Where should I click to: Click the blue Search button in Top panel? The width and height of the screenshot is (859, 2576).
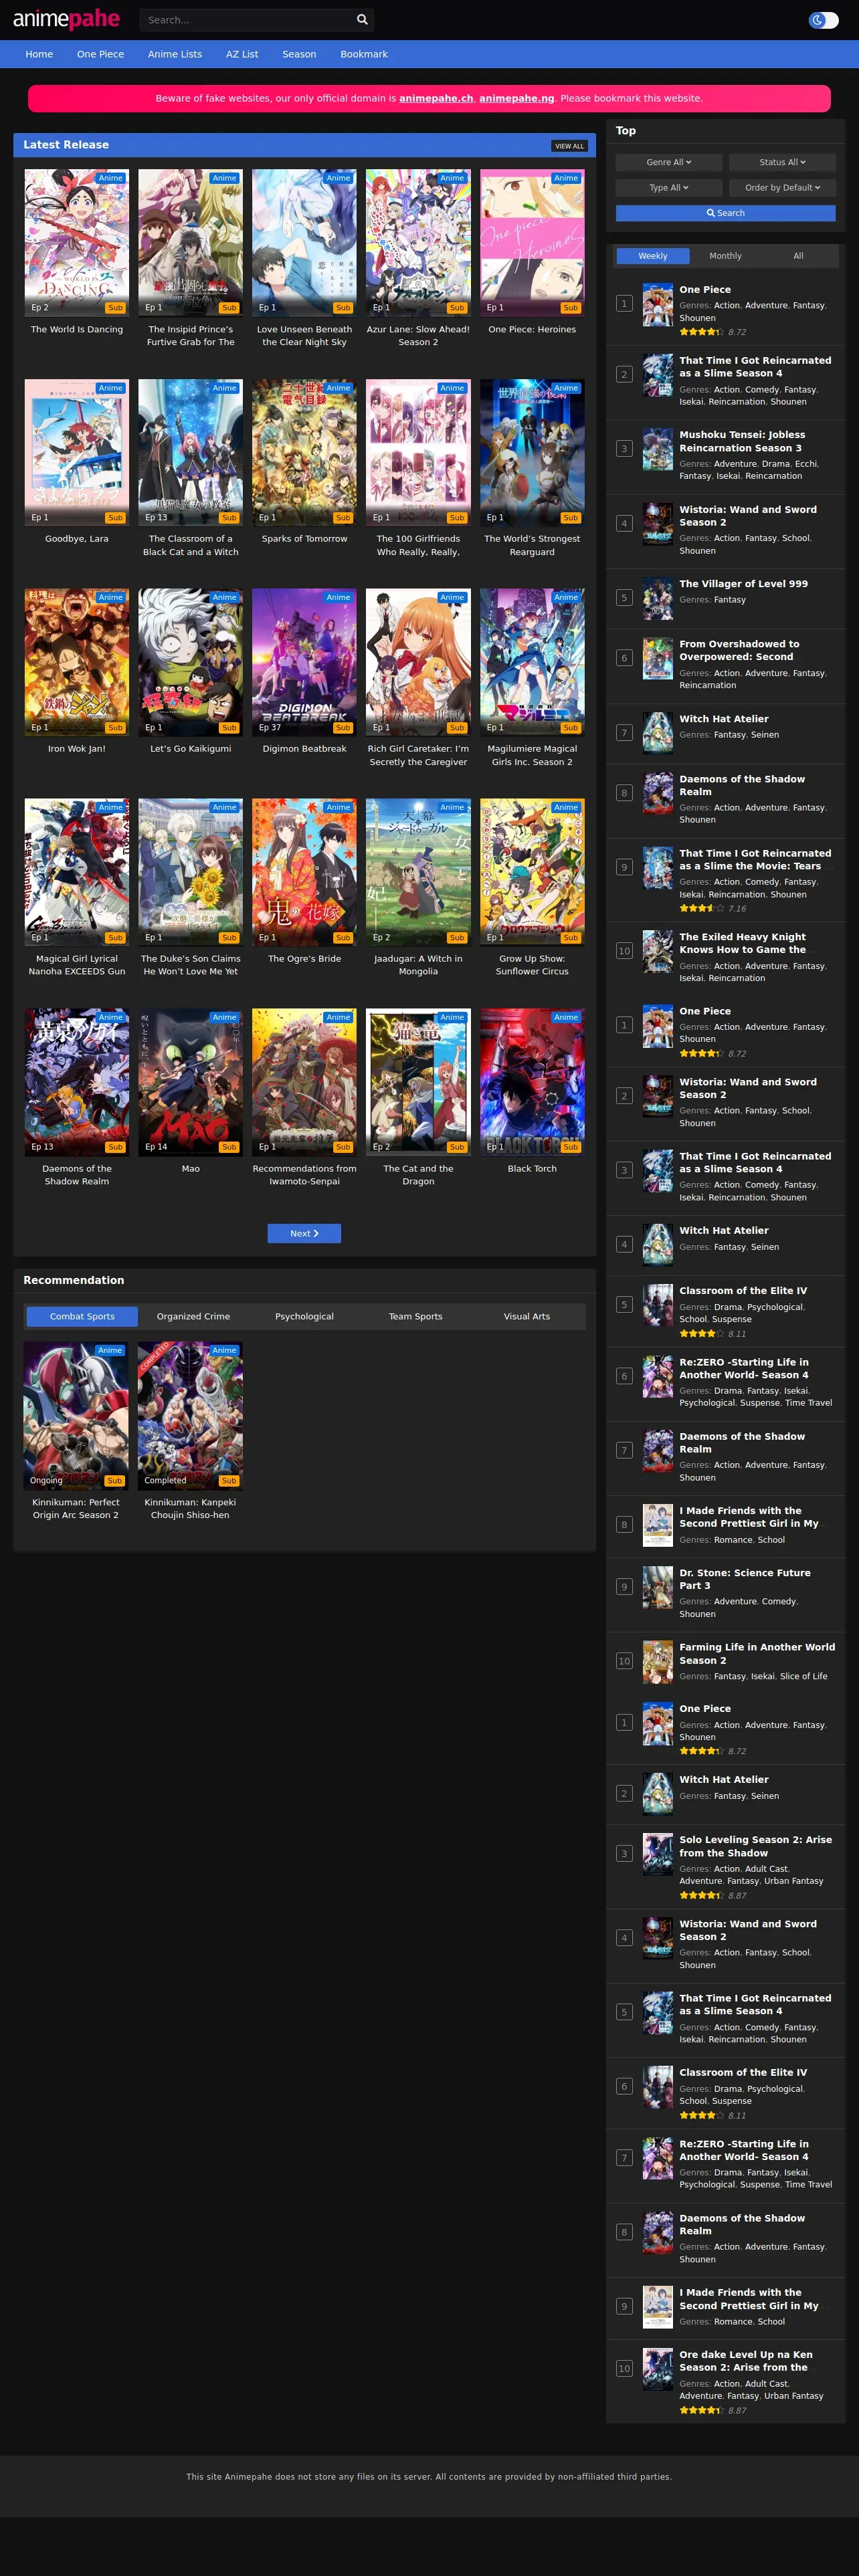point(726,213)
